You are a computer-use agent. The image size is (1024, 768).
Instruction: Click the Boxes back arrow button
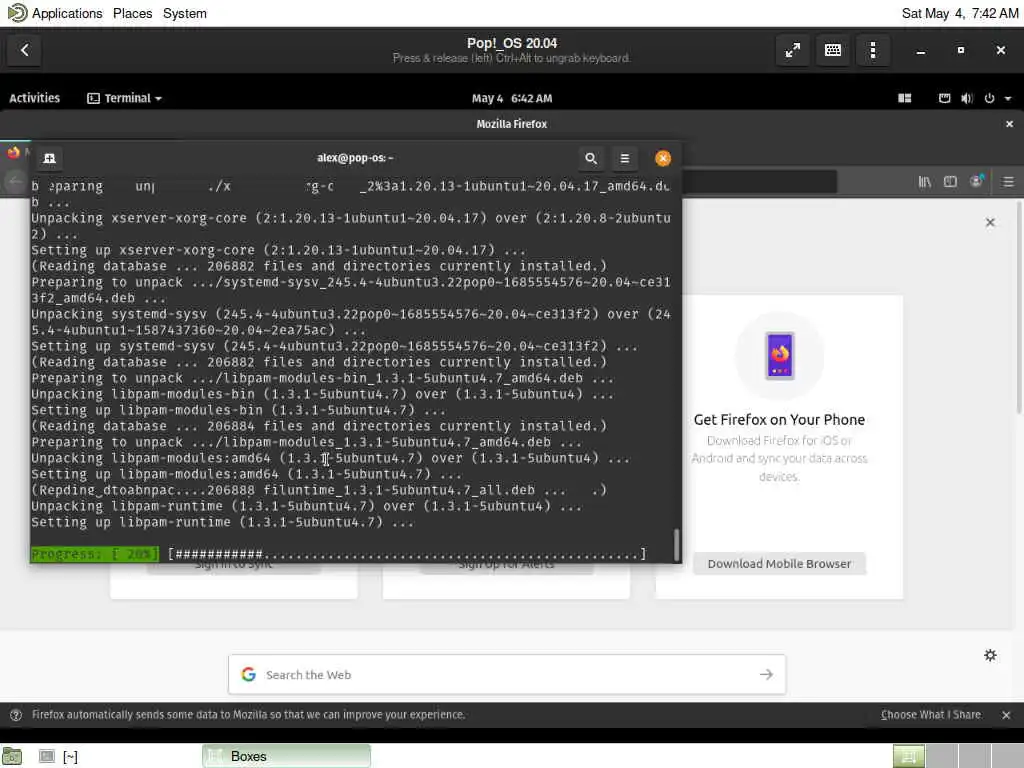24,50
